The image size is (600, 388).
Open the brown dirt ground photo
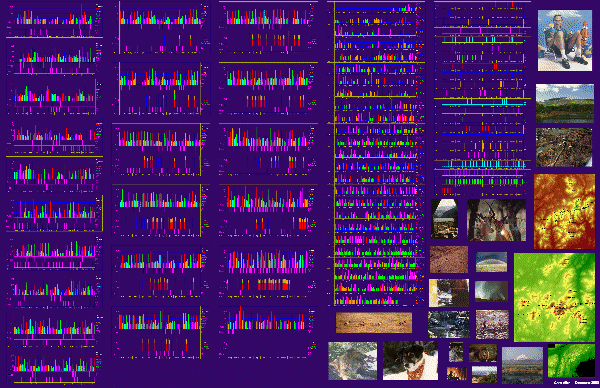pos(449,259)
